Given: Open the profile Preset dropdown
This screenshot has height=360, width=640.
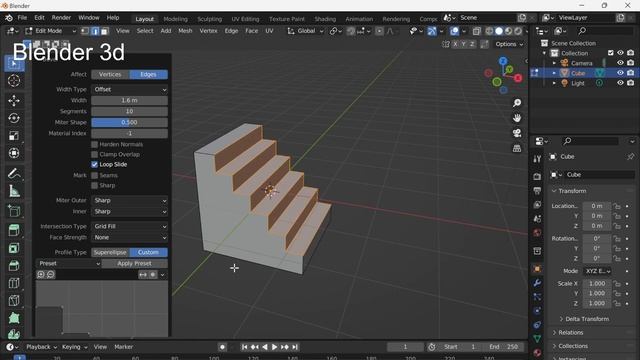Looking at the screenshot, I should [68, 263].
